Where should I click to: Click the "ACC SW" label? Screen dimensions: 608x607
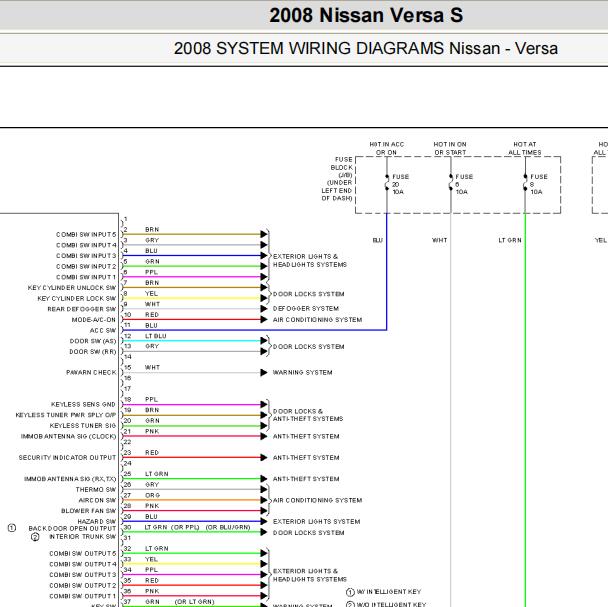pos(103,330)
